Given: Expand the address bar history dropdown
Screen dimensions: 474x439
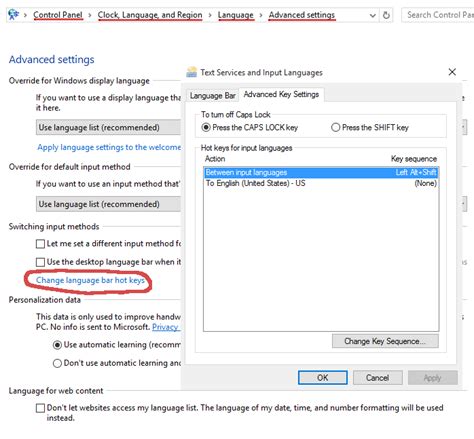Looking at the screenshot, I should pos(373,15).
